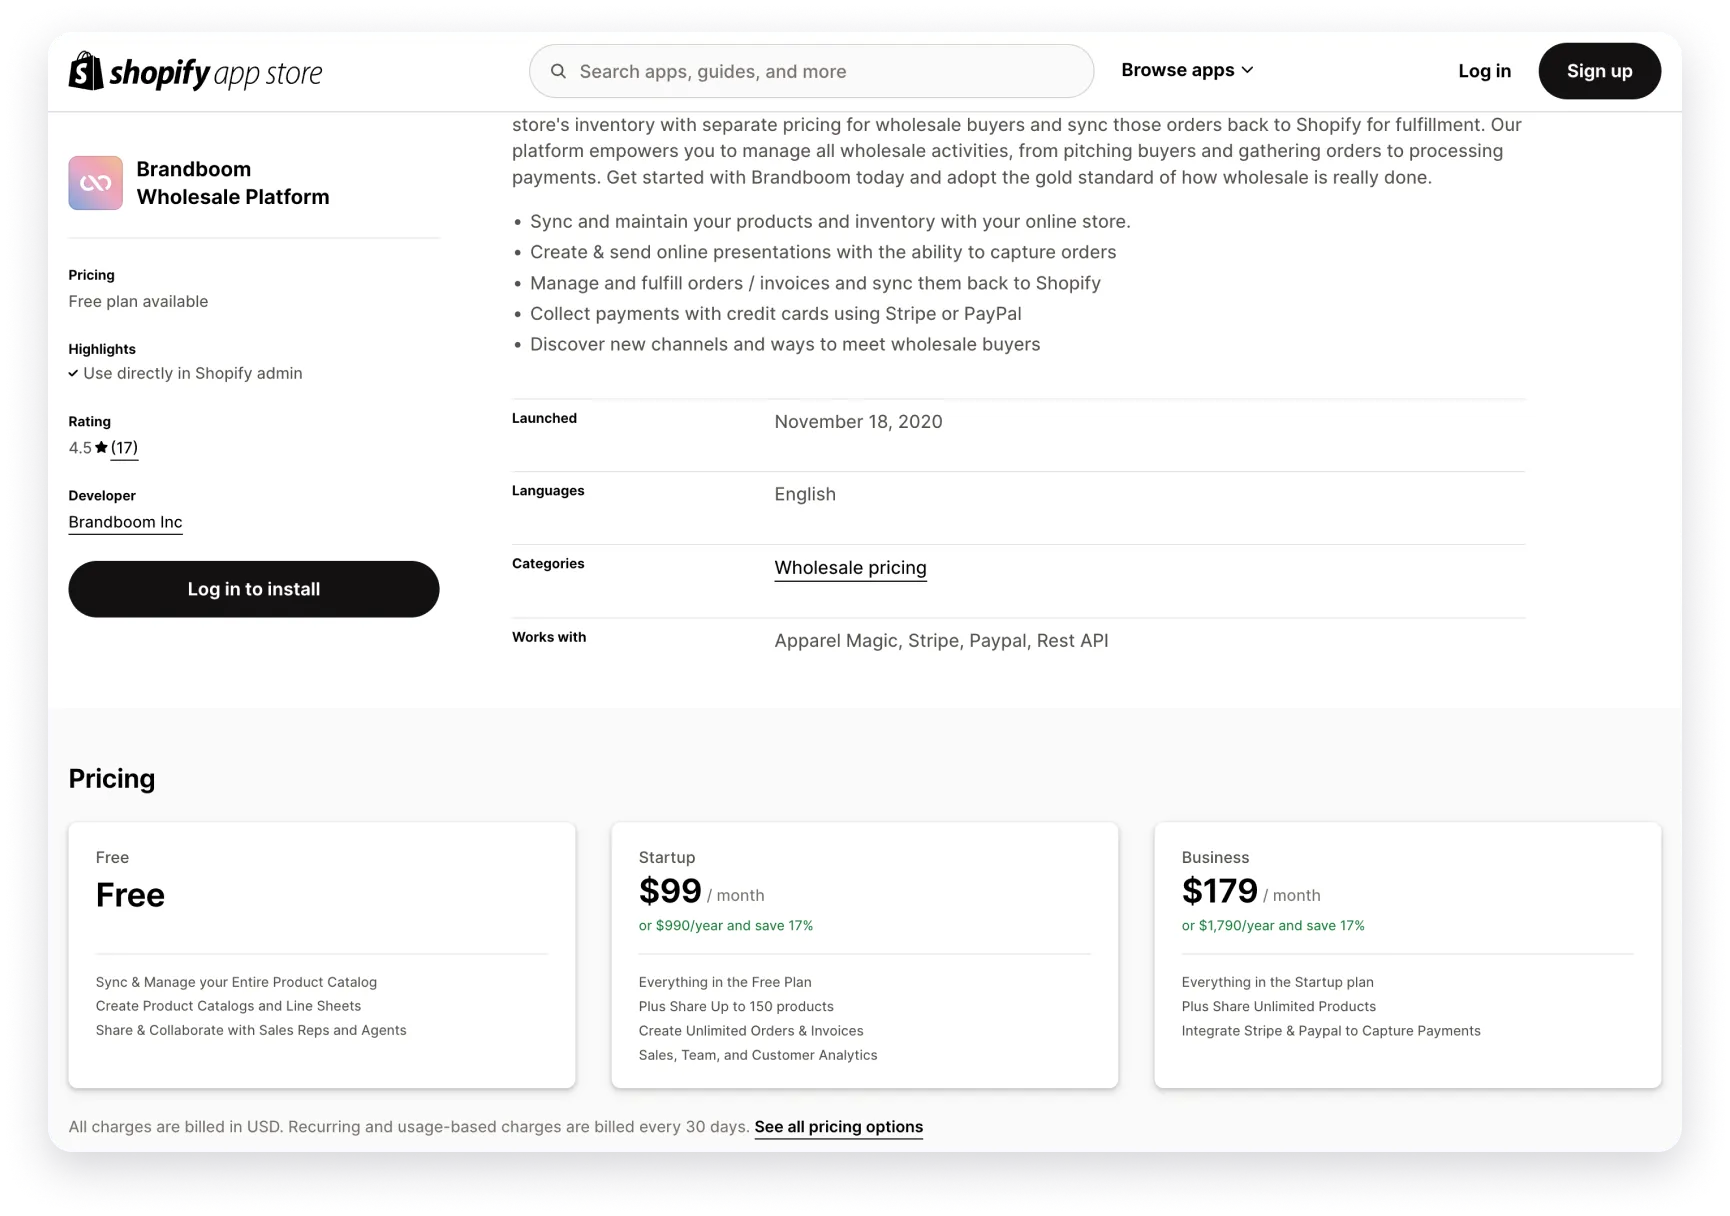Click the Brandboom app icon
The width and height of the screenshot is (1730, 1216).
[95, 183]
